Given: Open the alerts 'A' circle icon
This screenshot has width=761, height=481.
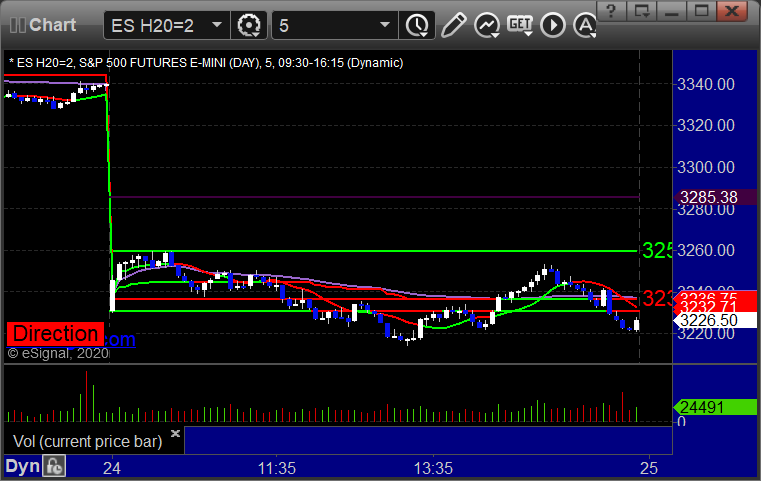Looking at the screenshot, I should click(x=582, y=23).
